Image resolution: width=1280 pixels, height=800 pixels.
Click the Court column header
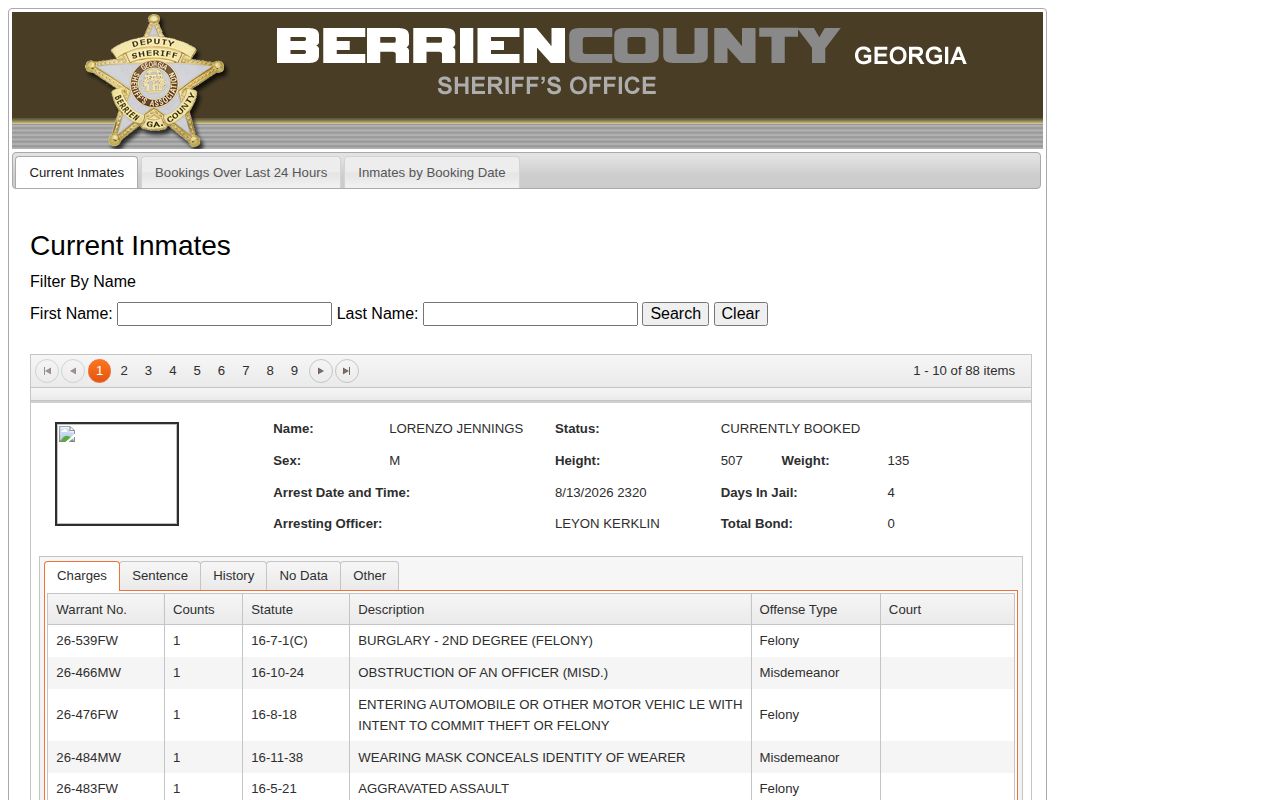[x=947, y=610]
